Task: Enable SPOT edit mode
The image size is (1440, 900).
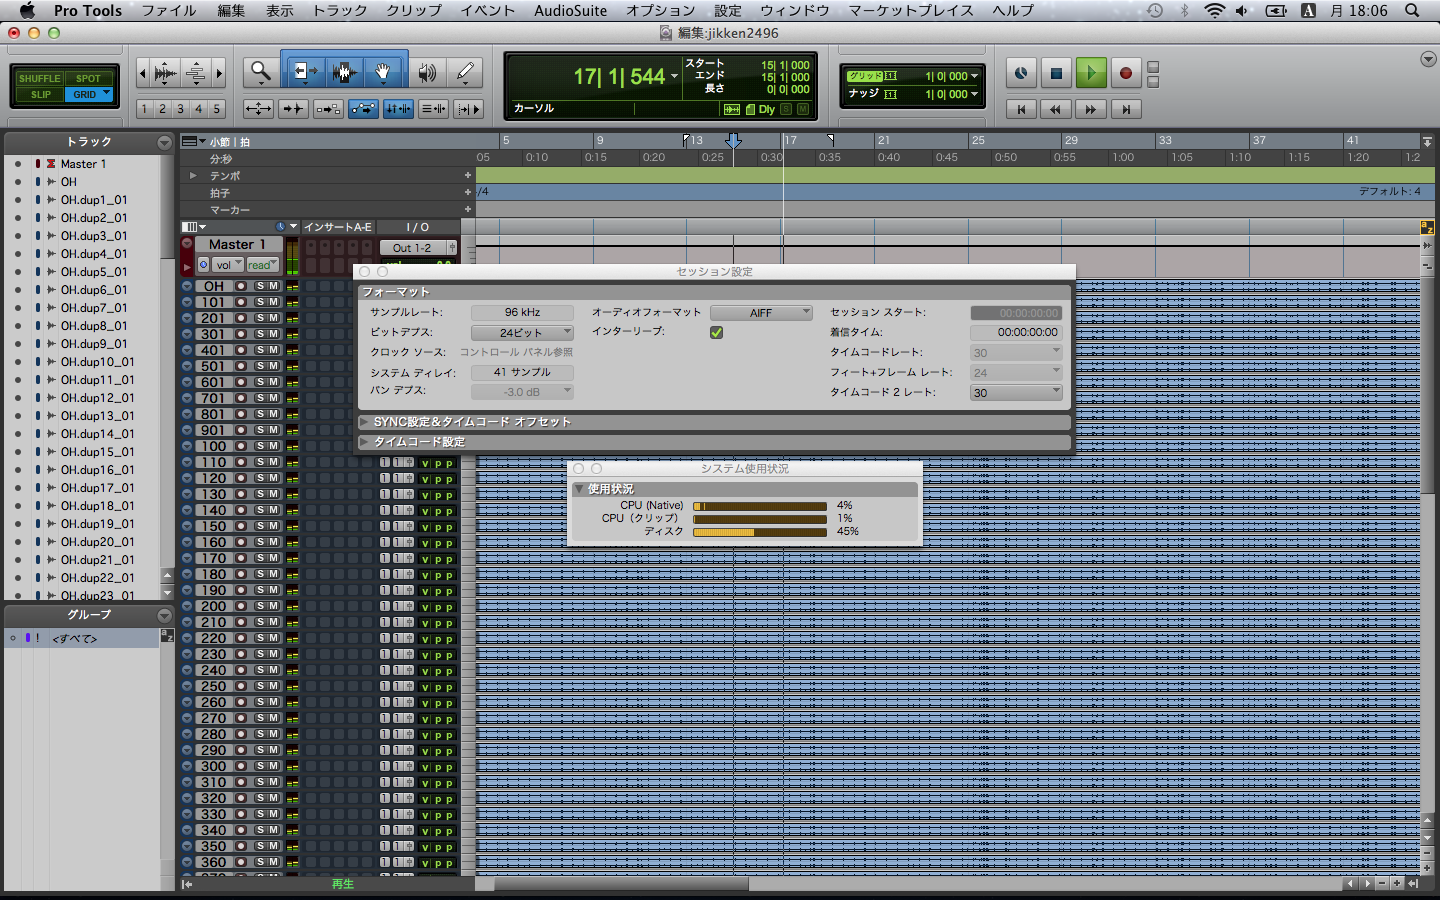Action: point(88,78)
